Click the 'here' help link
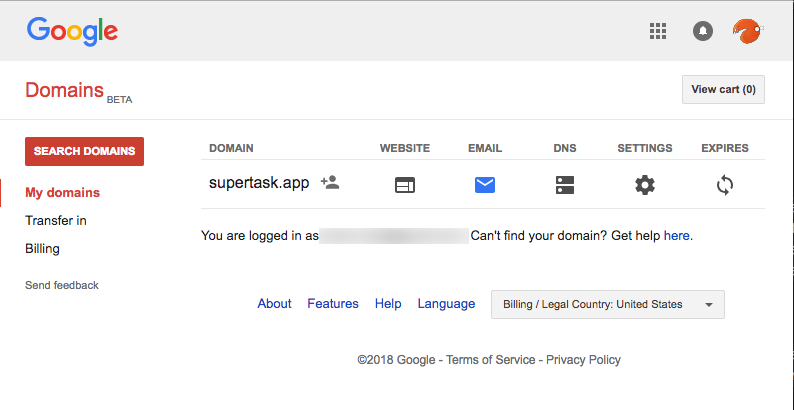794x410 pixels. tap(677, 235)
